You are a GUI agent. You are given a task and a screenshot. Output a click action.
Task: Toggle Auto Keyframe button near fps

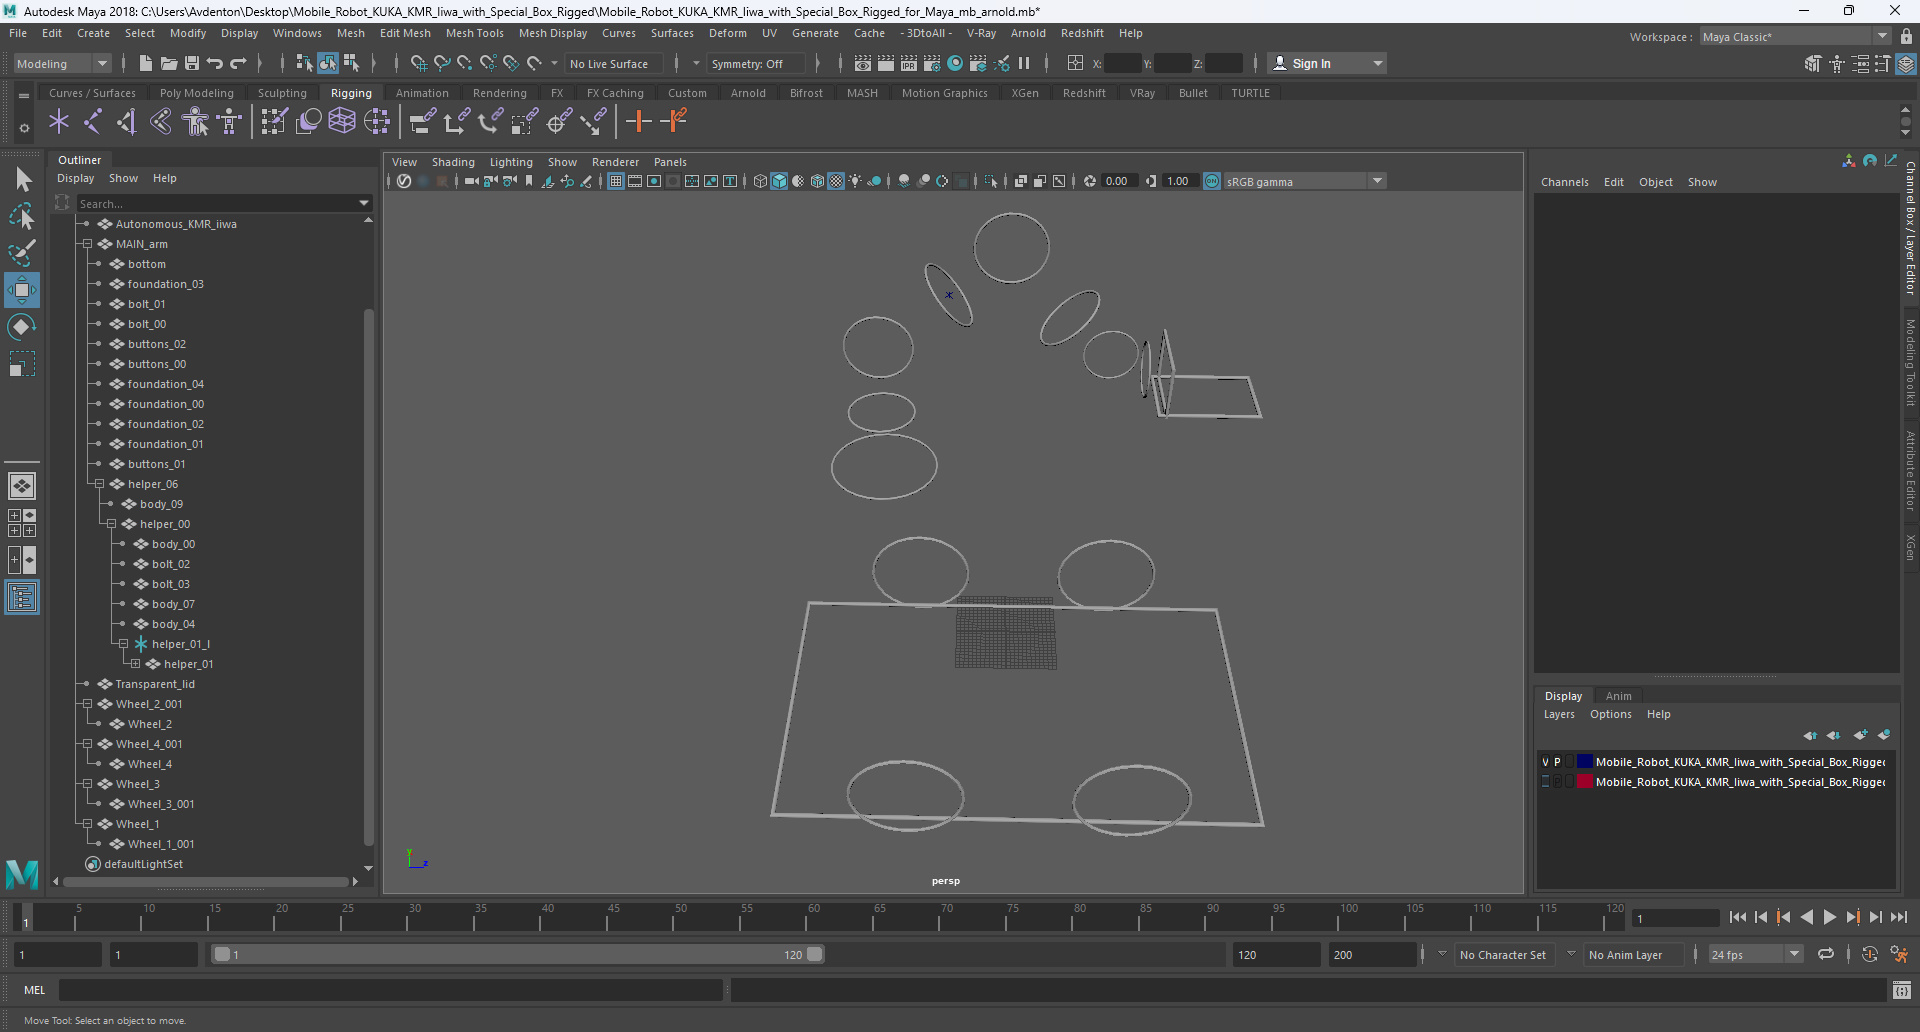tap(1869, 954)
